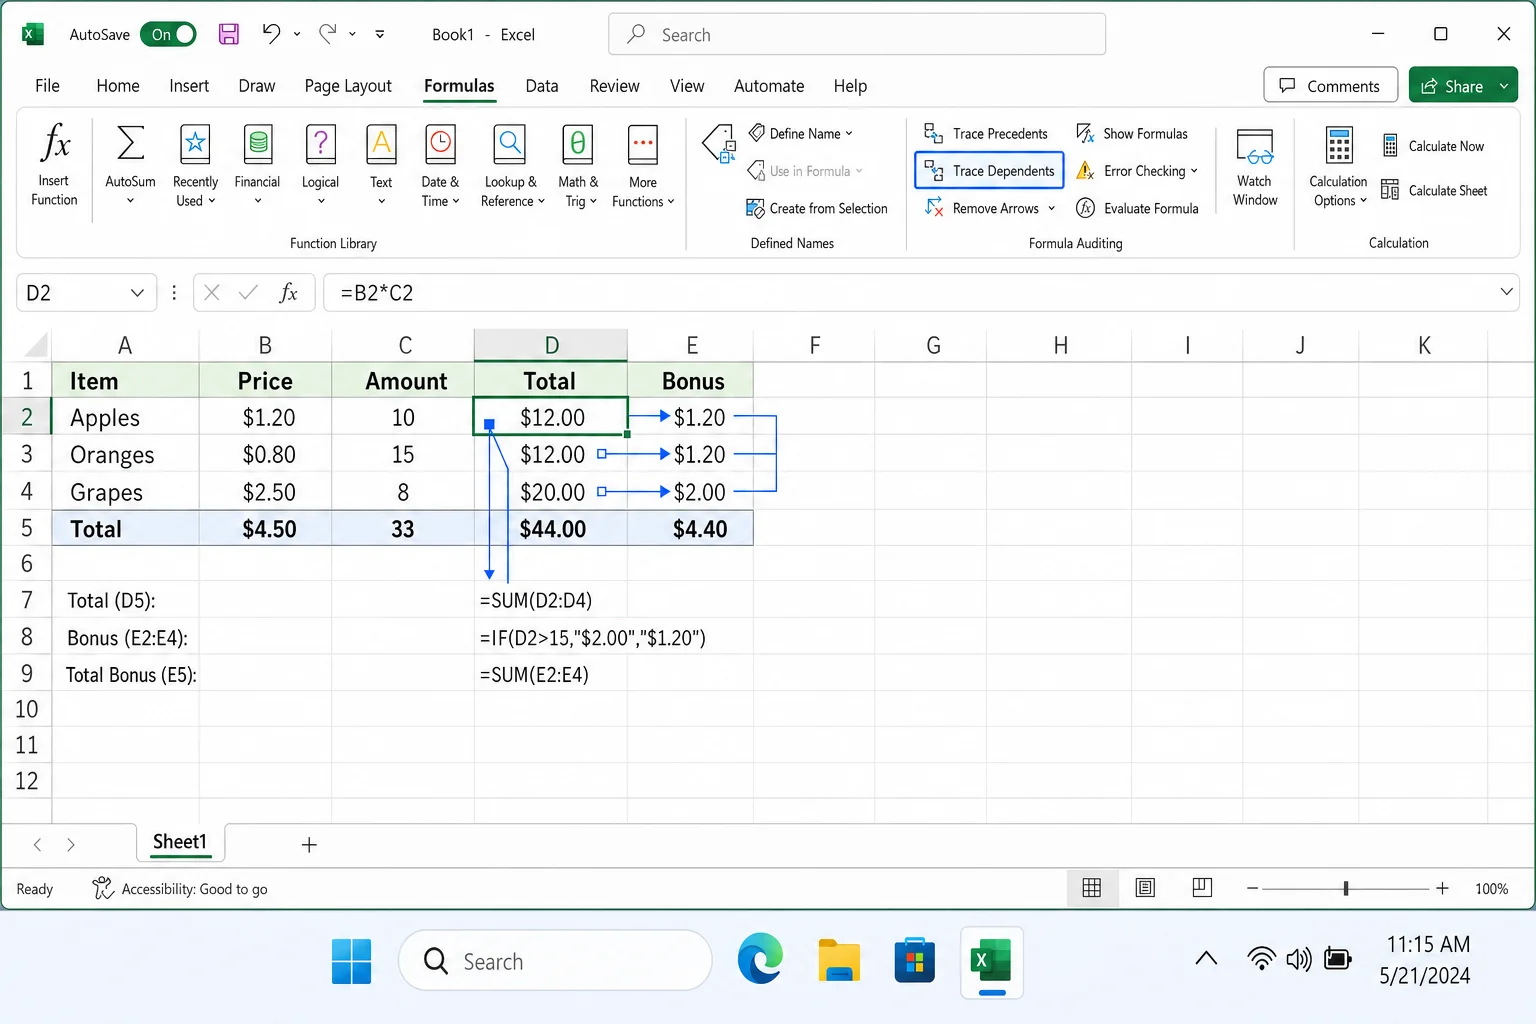Switch to the Home tab
Image resolution: width=1536 pixels, height=1024 pixels.
tap(118, 86)
